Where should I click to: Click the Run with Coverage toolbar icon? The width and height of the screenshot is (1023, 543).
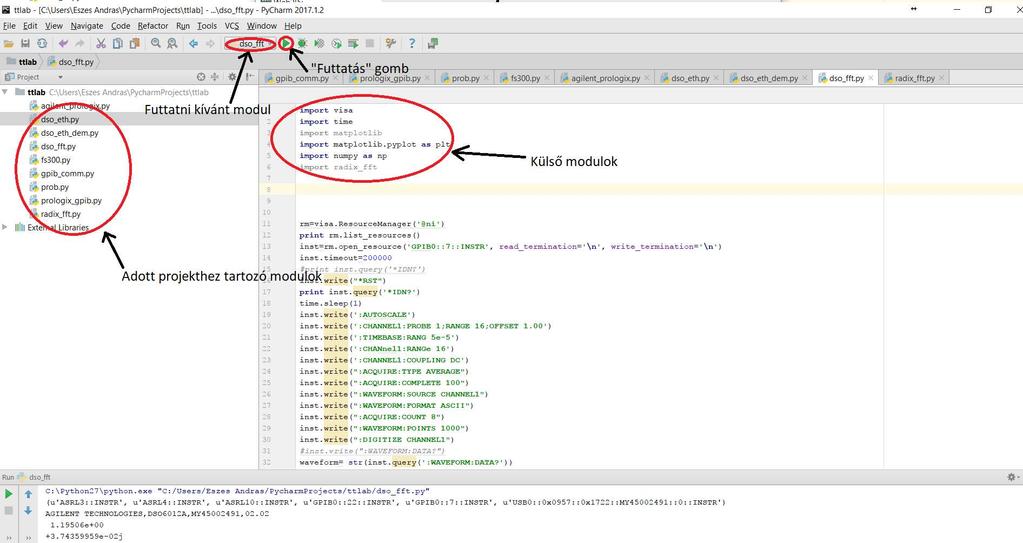[319, 44]
